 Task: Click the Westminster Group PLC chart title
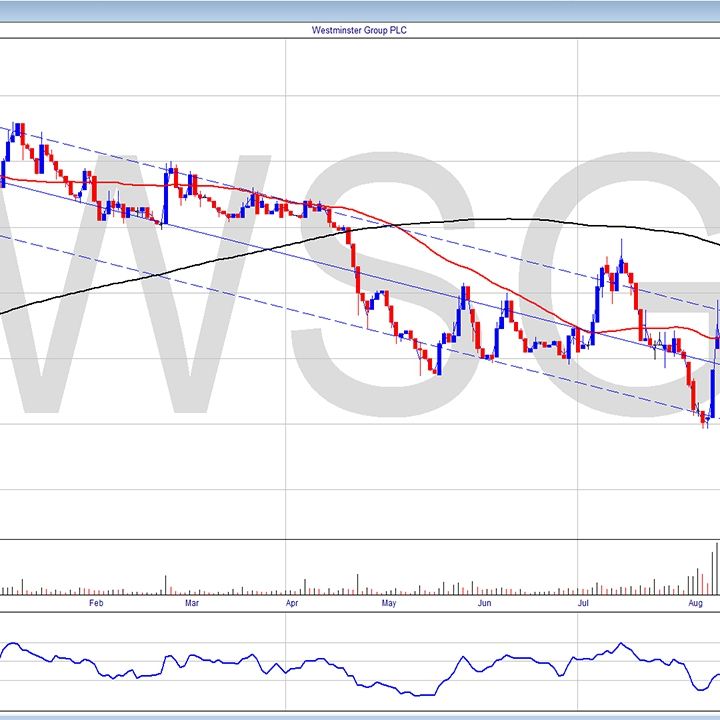click(360, 30)
